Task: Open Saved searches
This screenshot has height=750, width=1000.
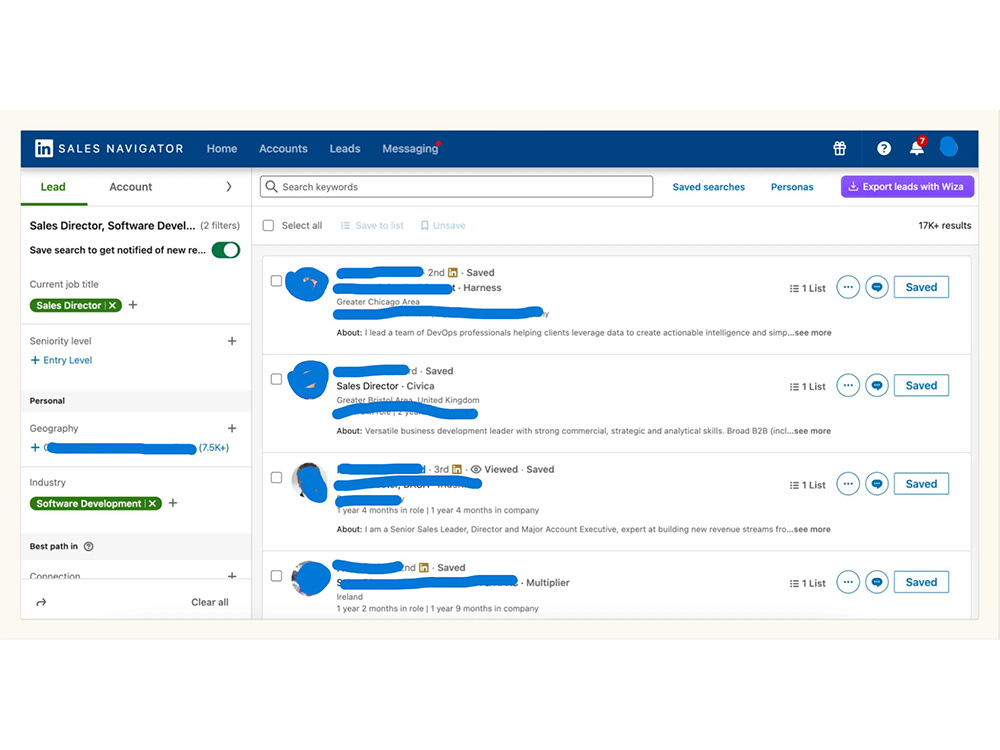Action: pyautogui.click(x=709, y=187)
